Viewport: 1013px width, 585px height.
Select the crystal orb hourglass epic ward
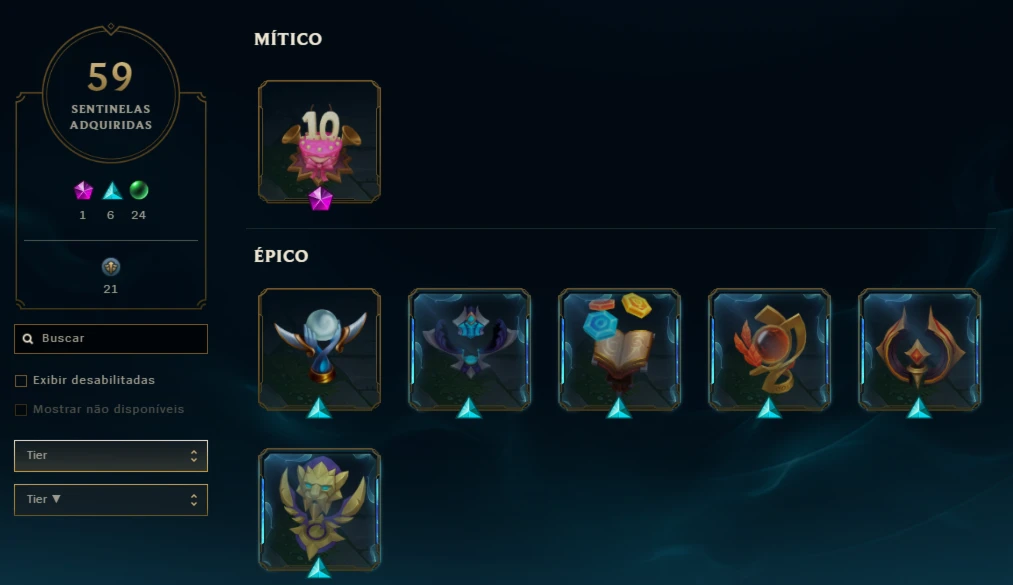pos(319,349)
